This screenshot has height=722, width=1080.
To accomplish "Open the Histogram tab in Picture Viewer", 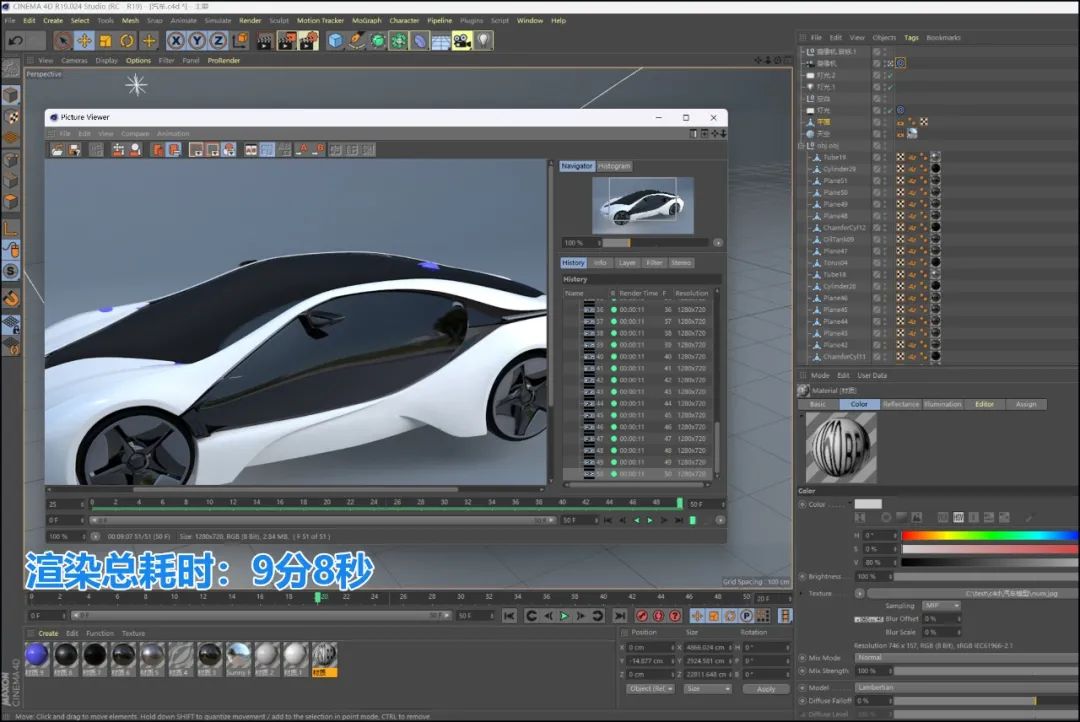I will [614, 166].
